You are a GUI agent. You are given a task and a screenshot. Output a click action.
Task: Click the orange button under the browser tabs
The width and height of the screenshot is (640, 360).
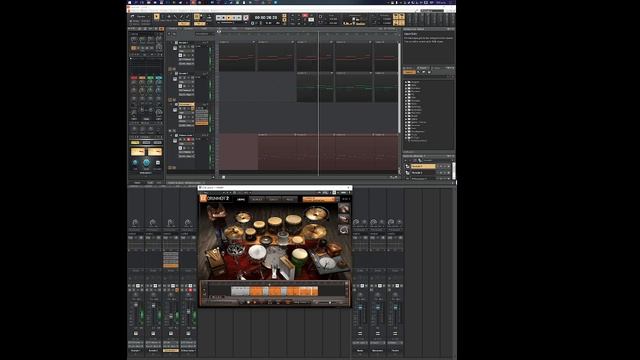coord(409,72)
